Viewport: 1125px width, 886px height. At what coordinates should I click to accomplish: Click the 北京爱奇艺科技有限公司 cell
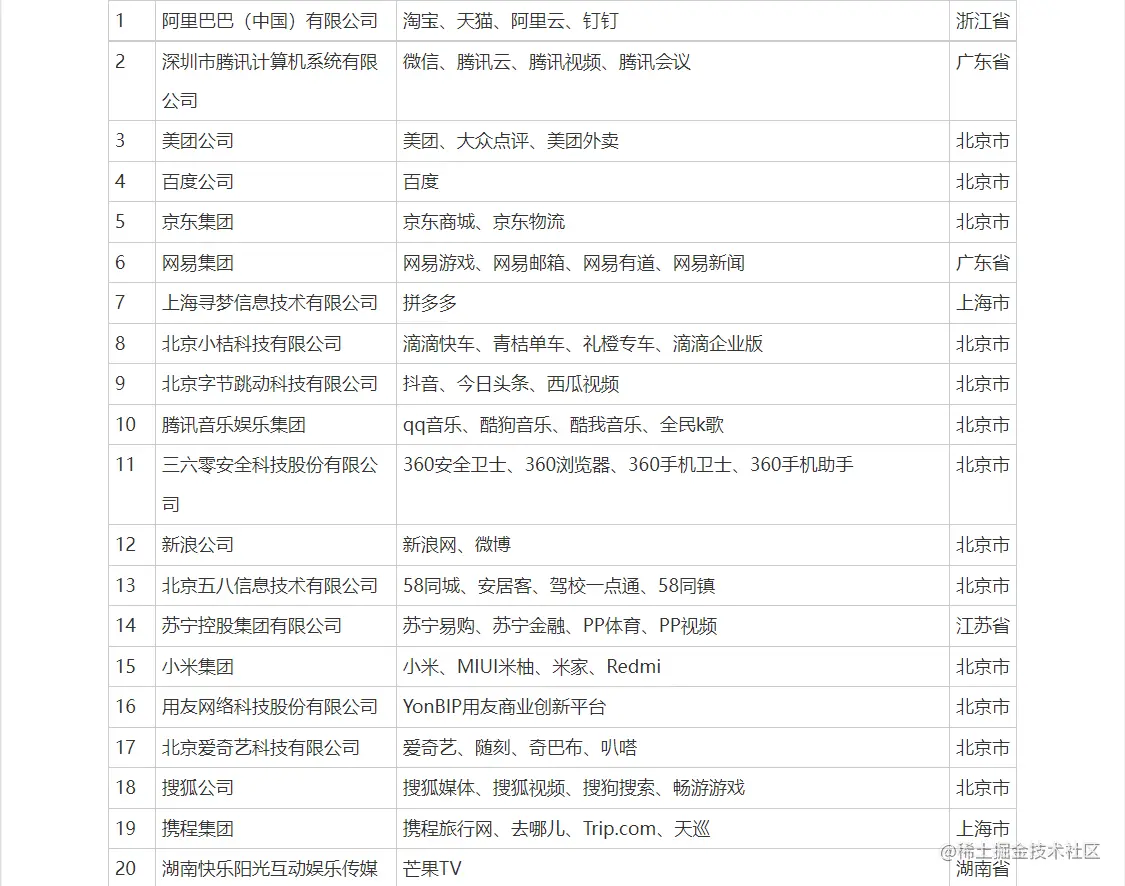(276, 748)
